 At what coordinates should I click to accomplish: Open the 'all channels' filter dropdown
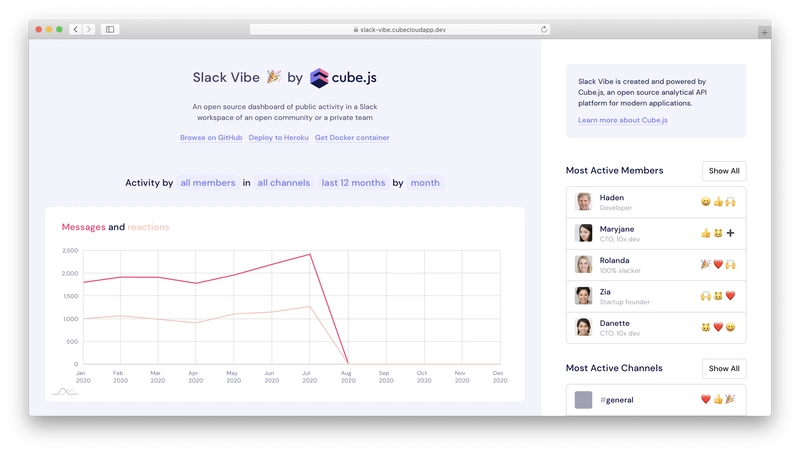284,183
